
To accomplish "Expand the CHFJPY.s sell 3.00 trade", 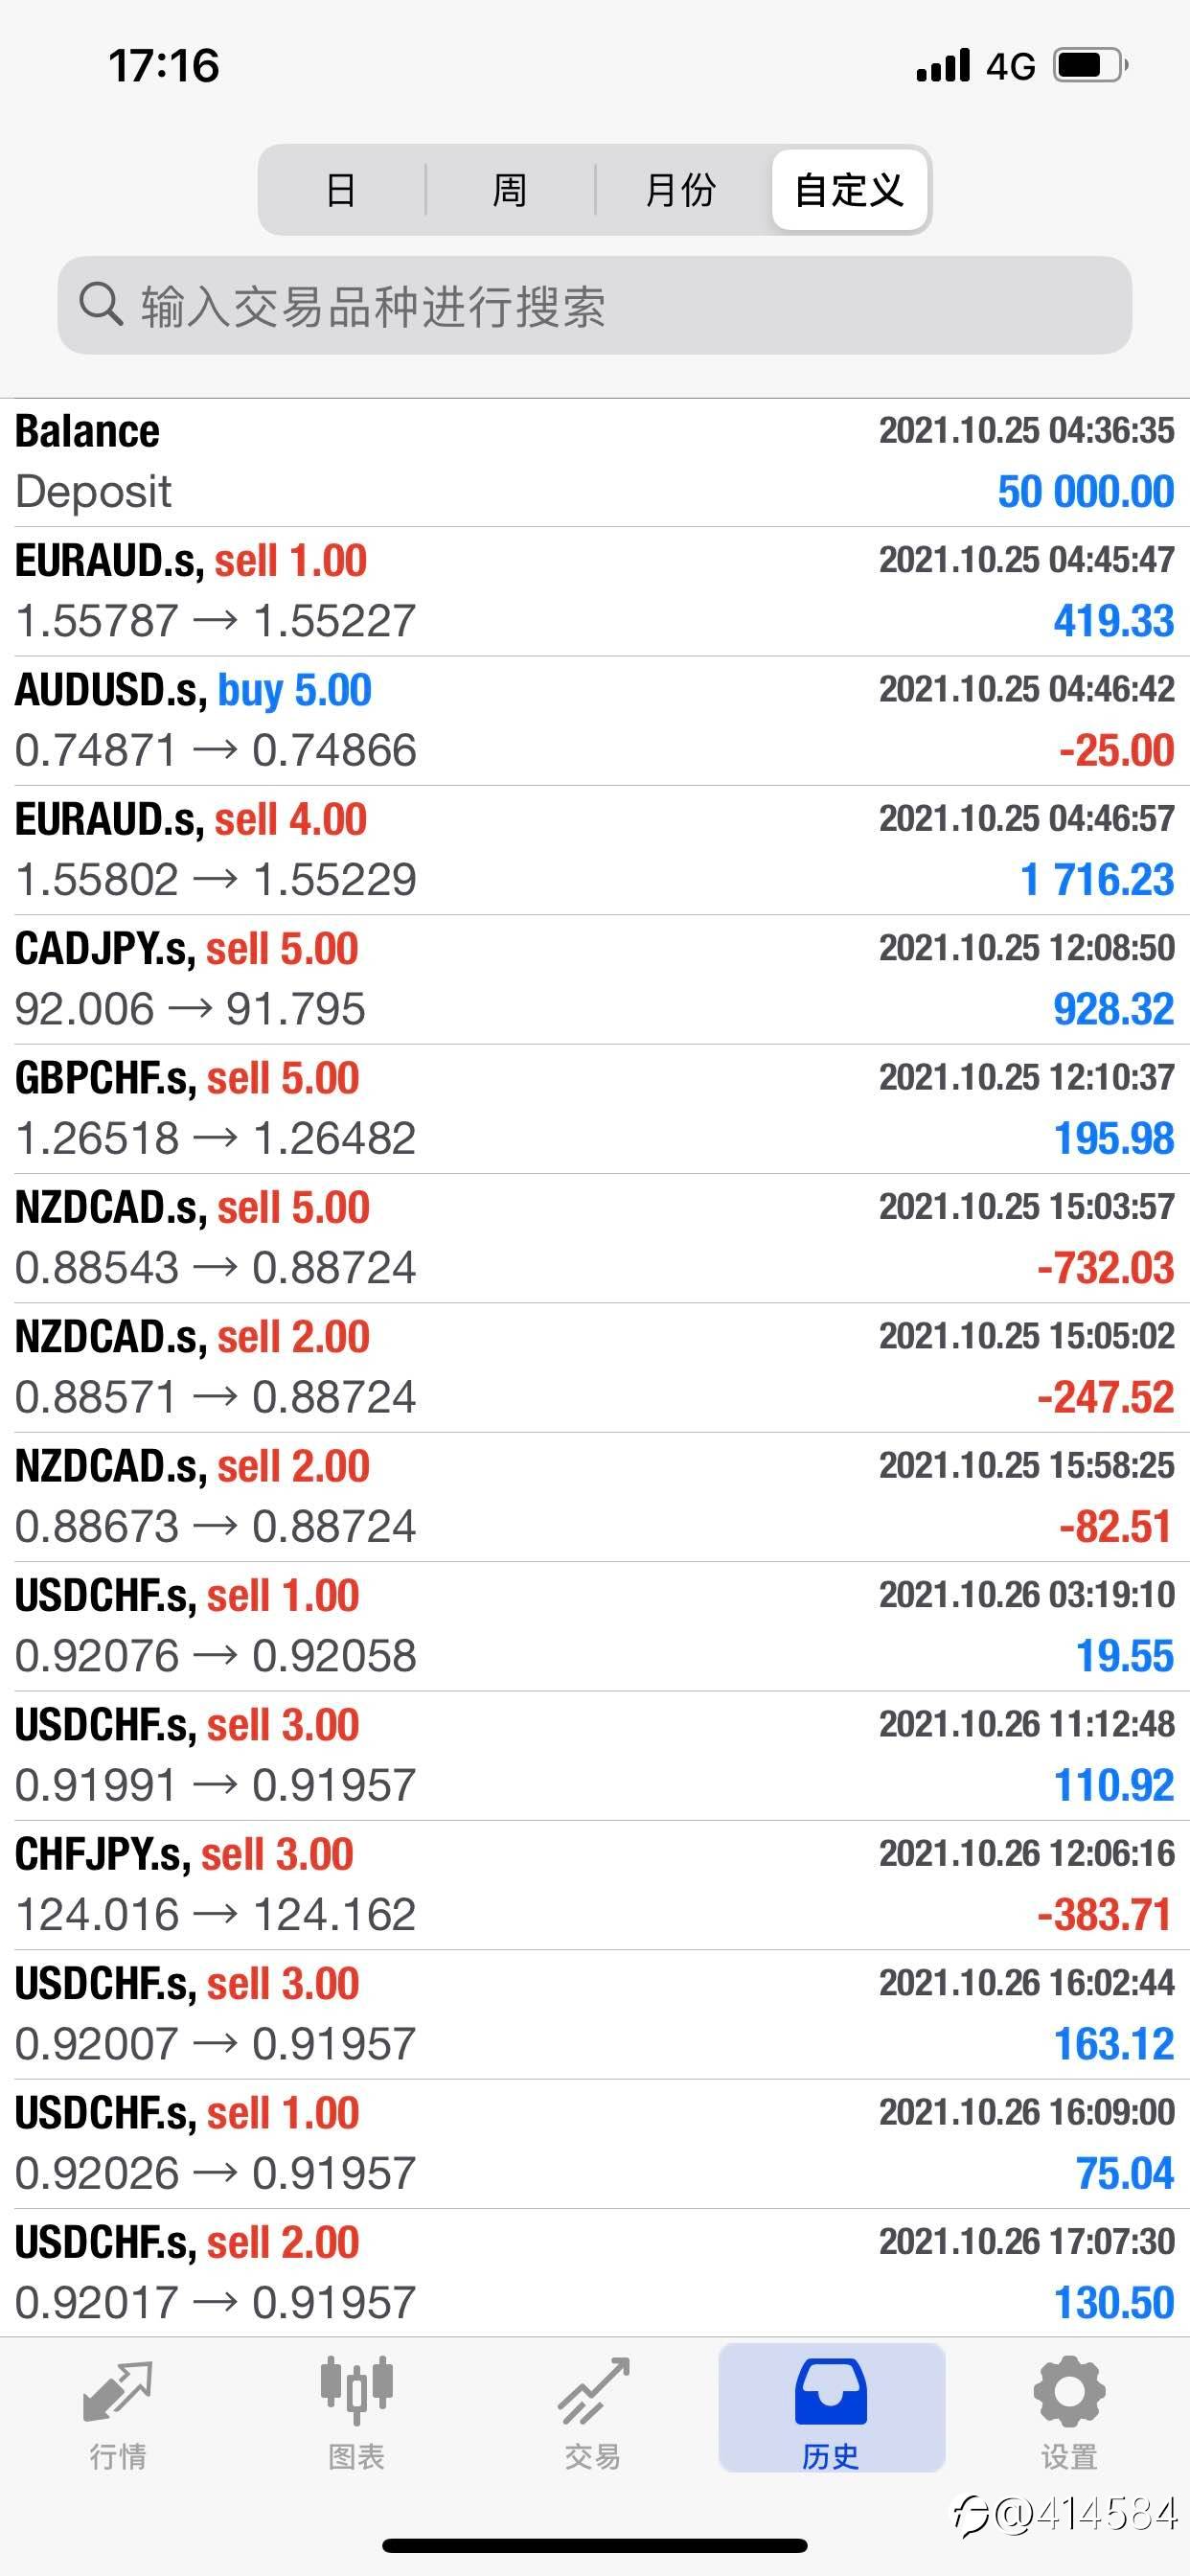I will 594,1884.
